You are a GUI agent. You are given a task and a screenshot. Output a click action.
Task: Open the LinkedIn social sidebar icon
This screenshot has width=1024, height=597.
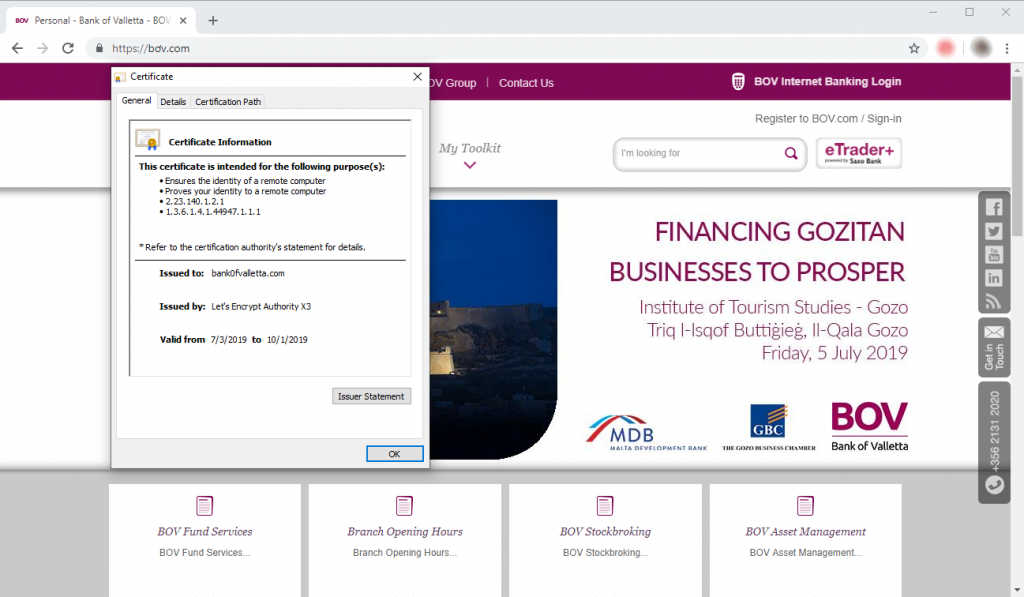click(x=994, y=278)
